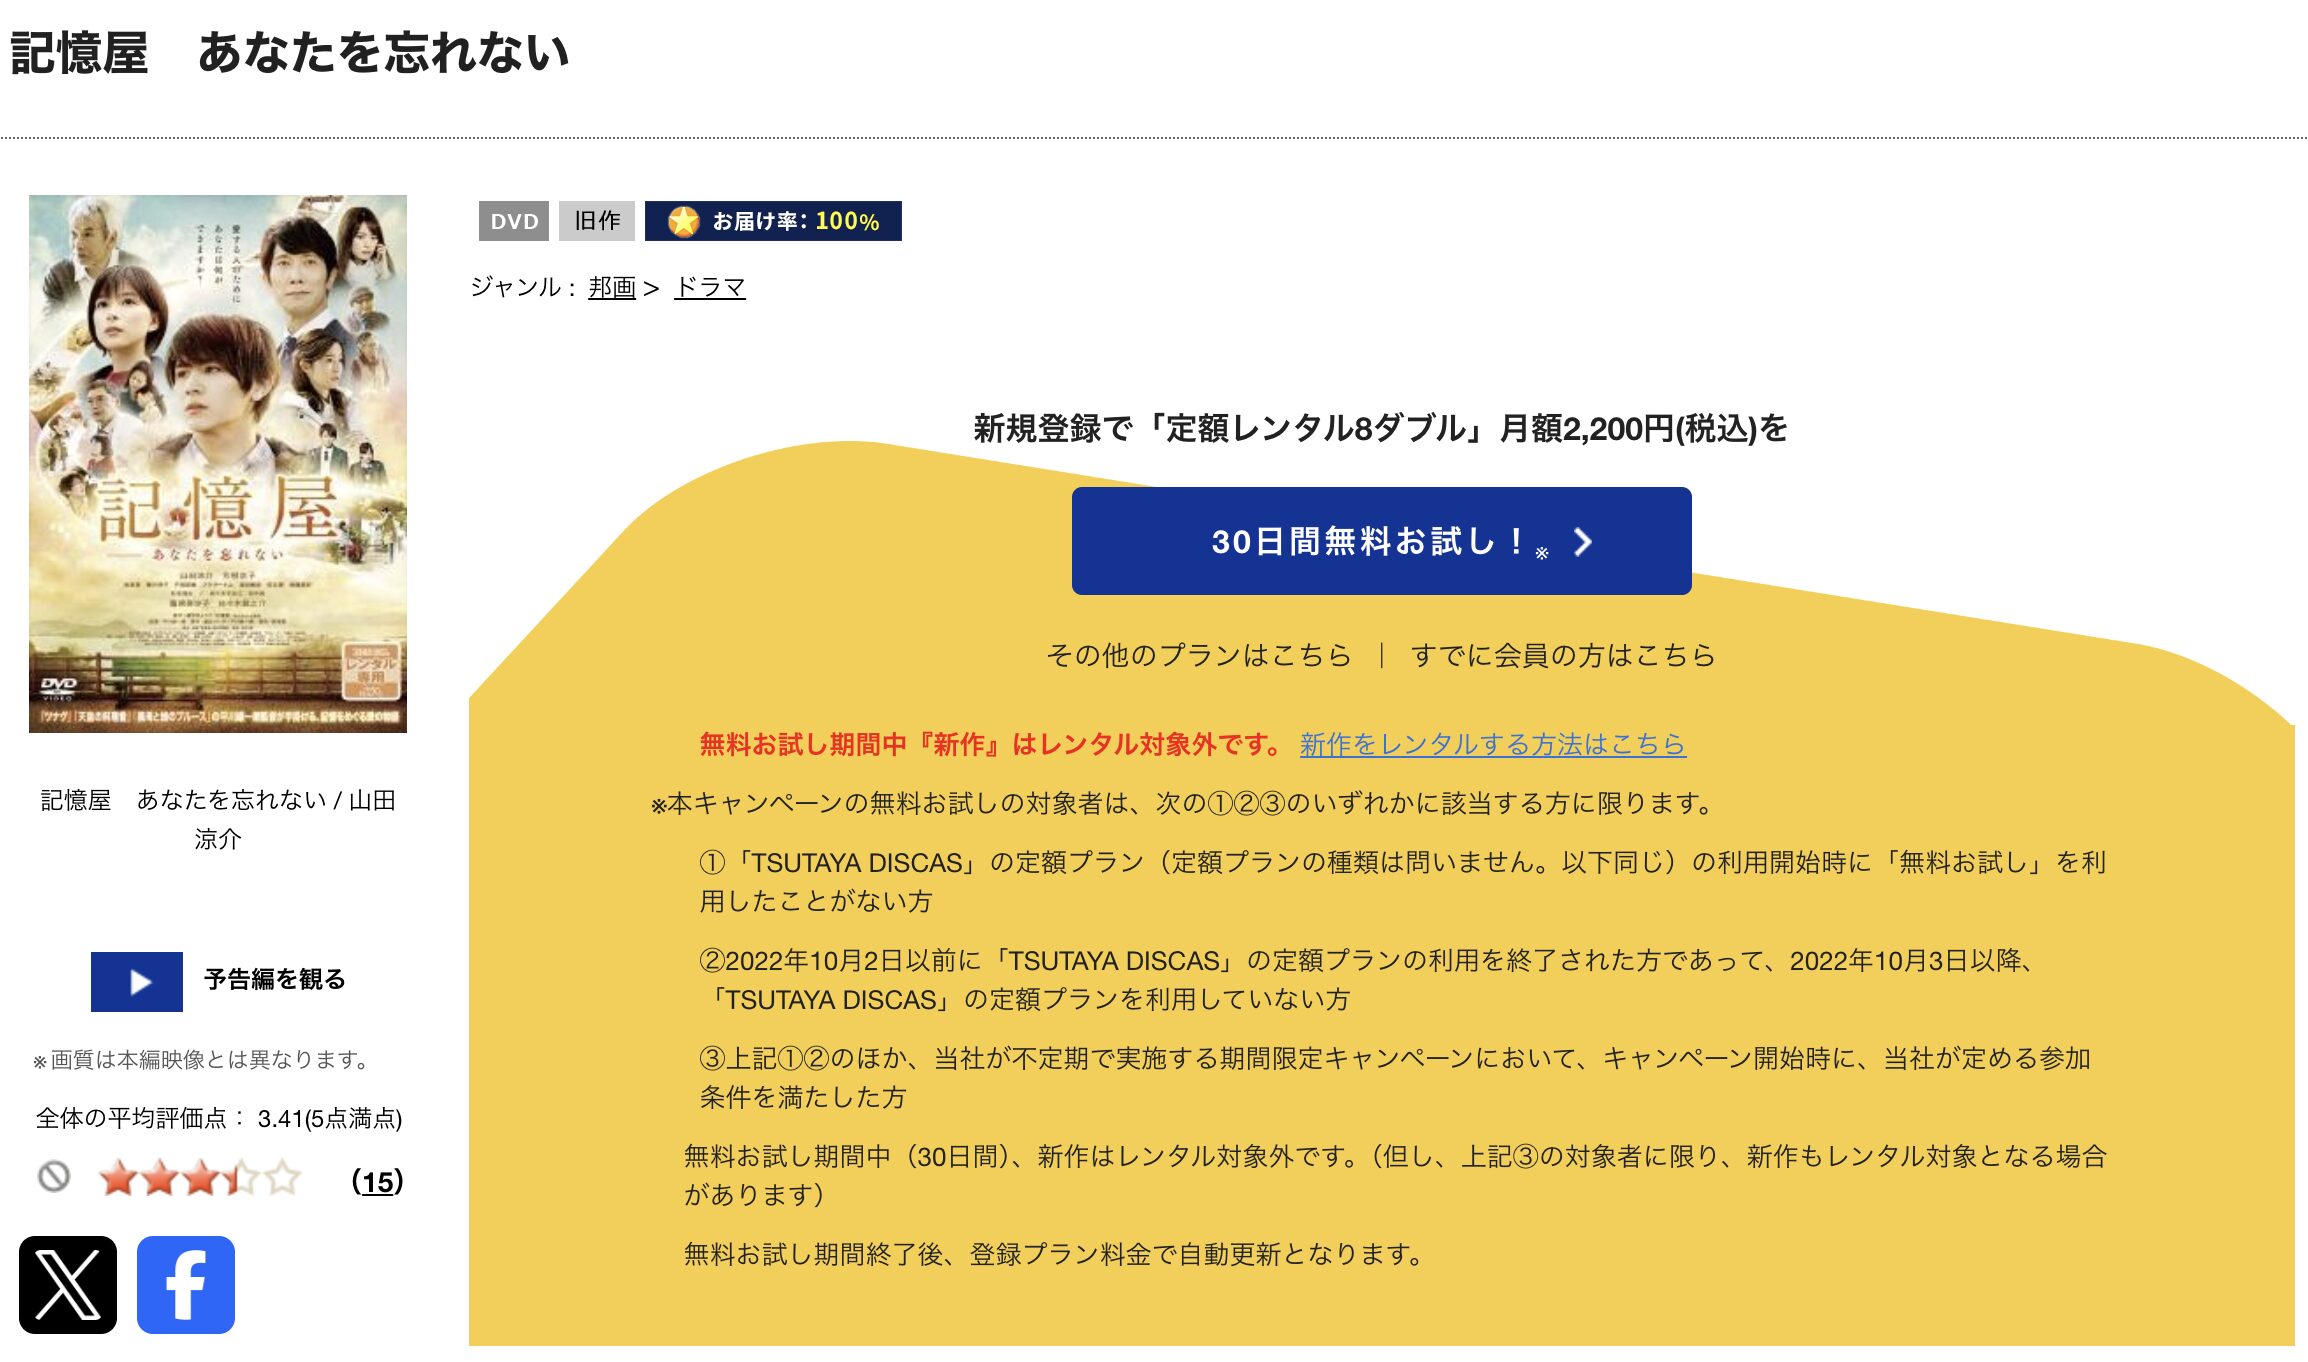Open 邦画 genre link
The height and width of the screenshot is (1362, 2308).
coord(612,287)
